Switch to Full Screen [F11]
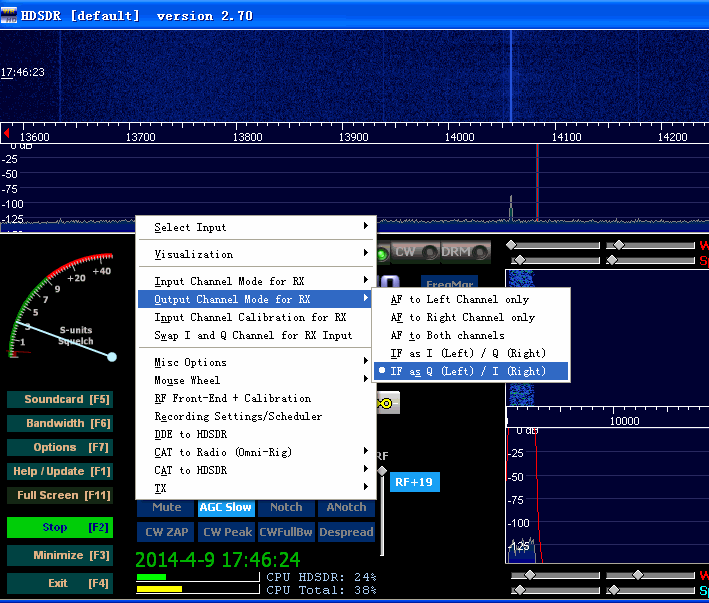 60,495
